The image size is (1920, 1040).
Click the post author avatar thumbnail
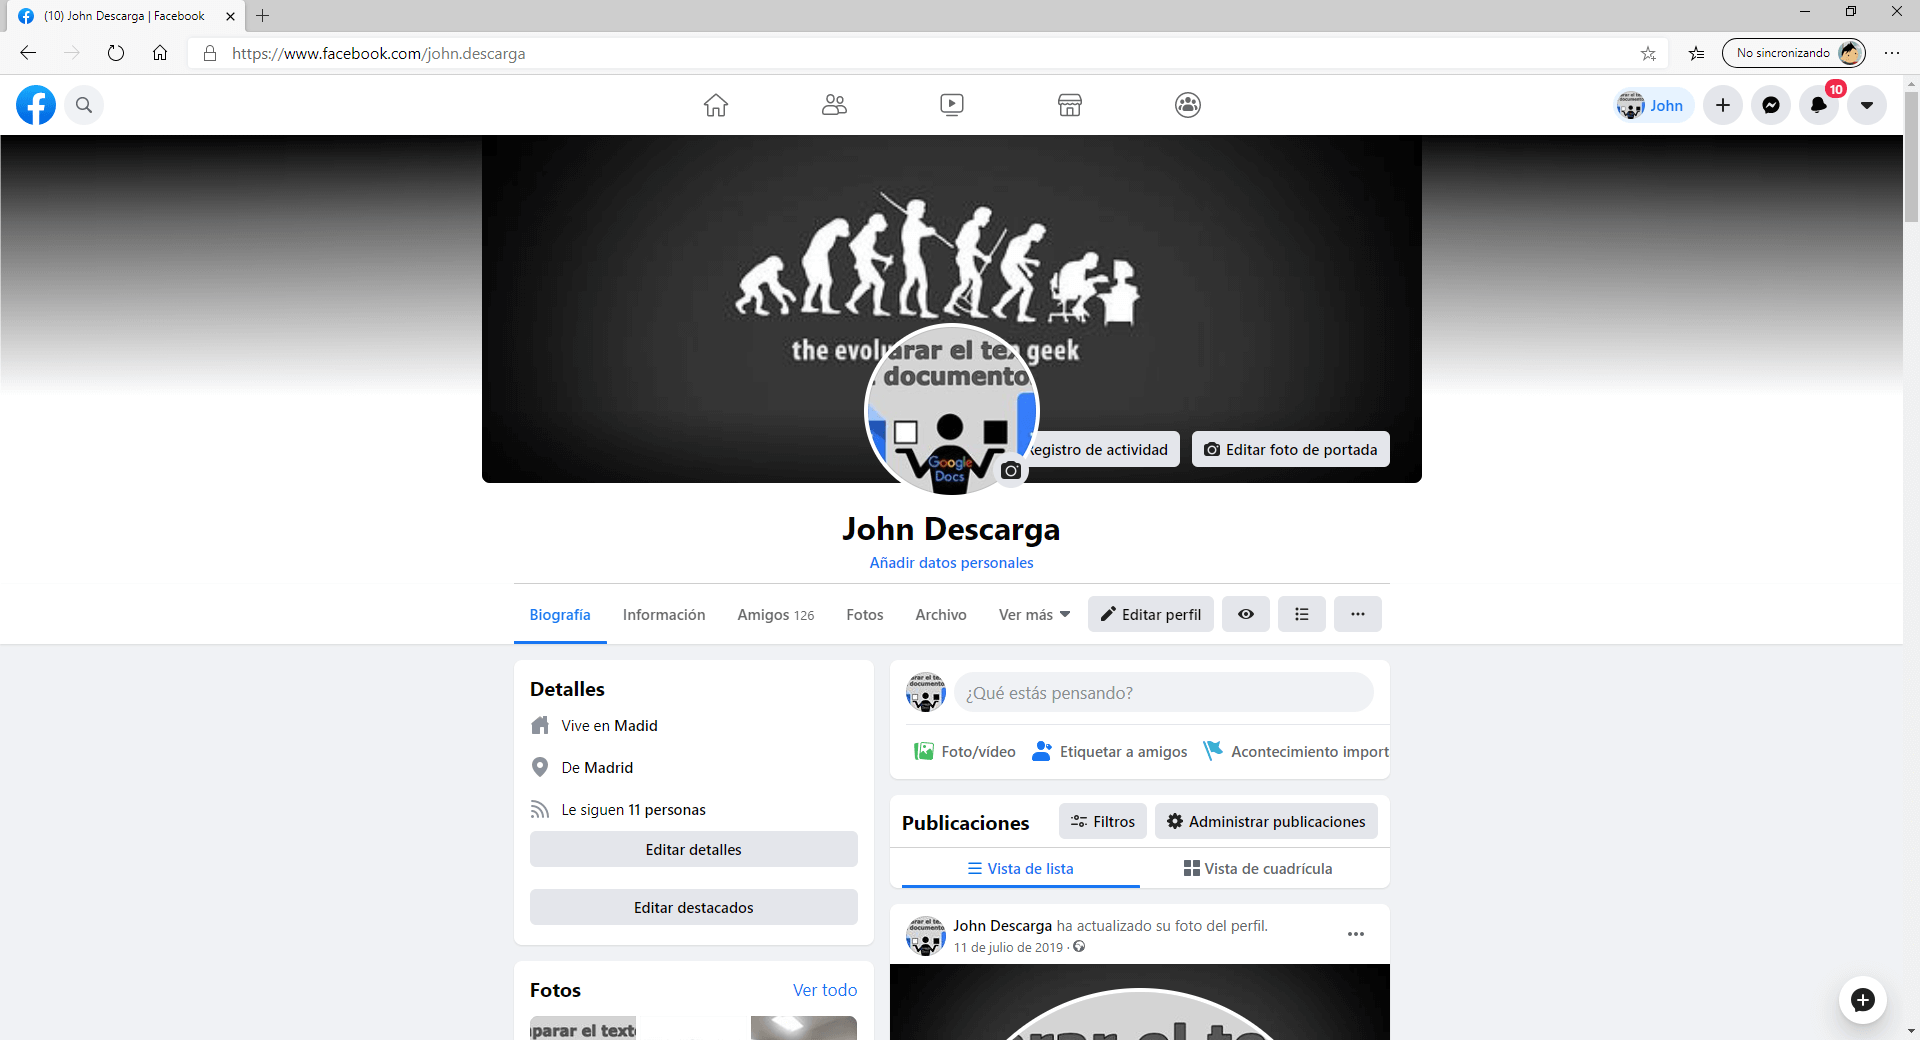coord(925,936)
